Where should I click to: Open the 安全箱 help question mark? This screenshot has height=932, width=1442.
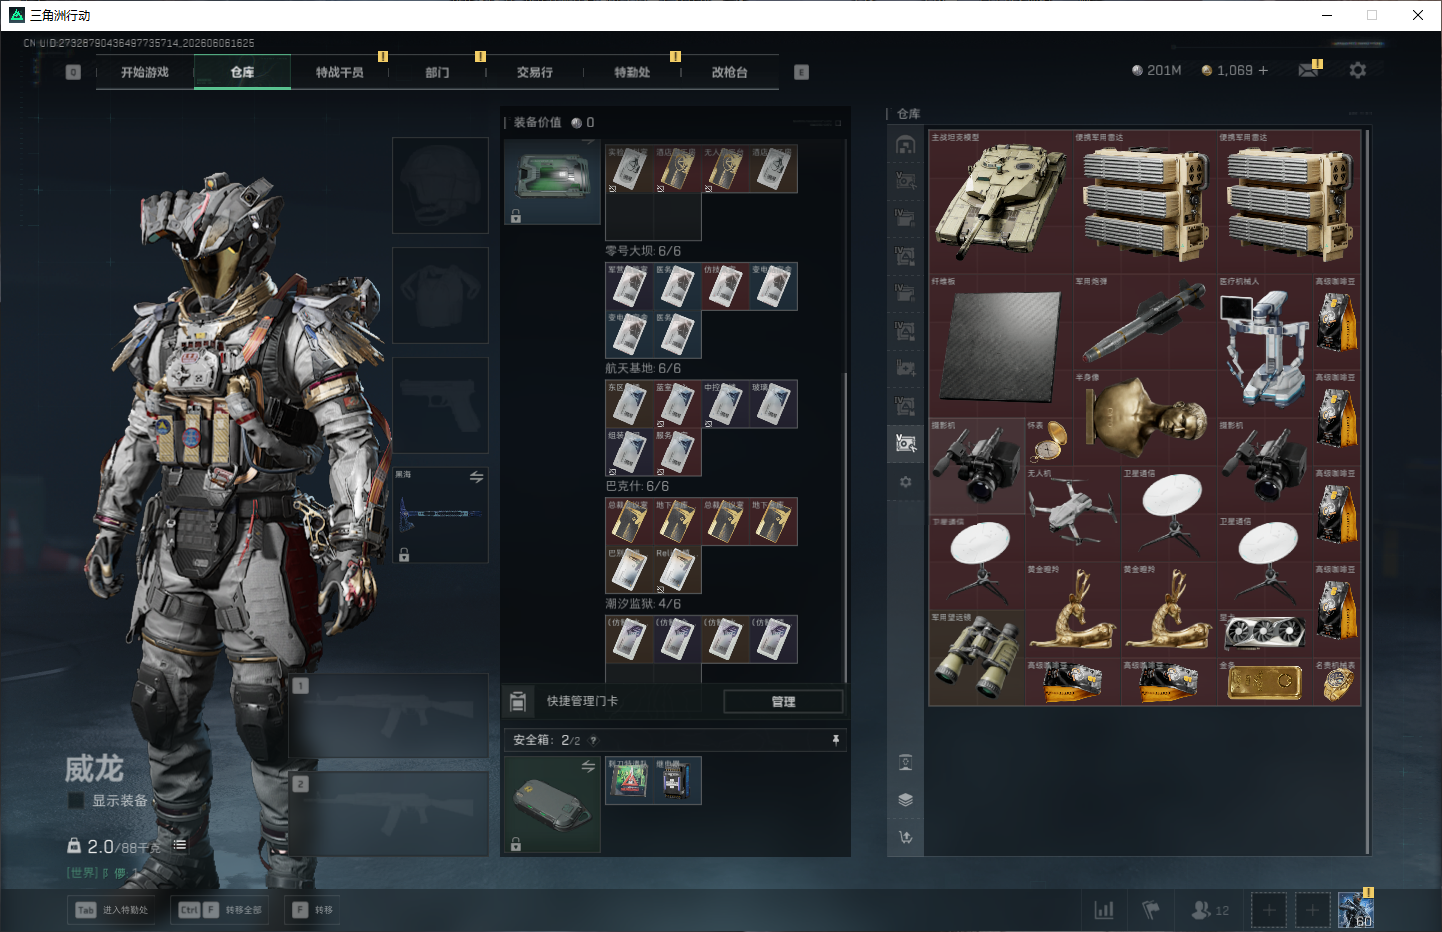tap(593, 740)
